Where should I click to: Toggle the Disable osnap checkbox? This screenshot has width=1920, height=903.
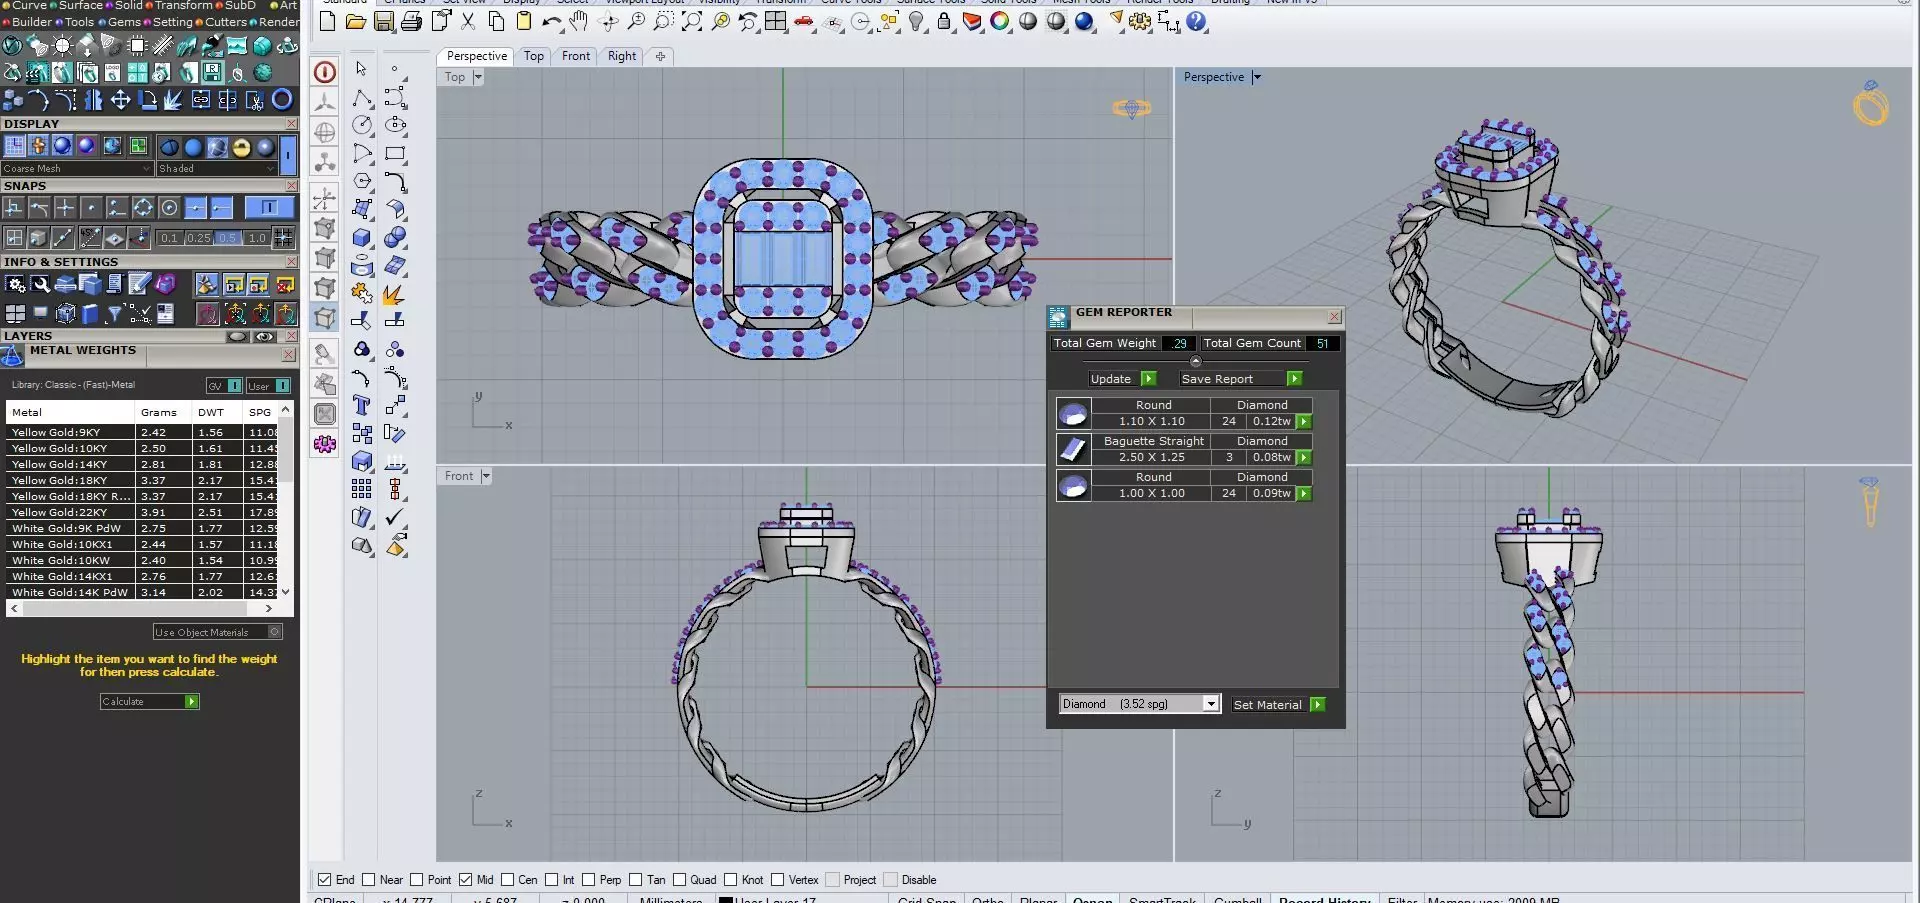point(891,880)
